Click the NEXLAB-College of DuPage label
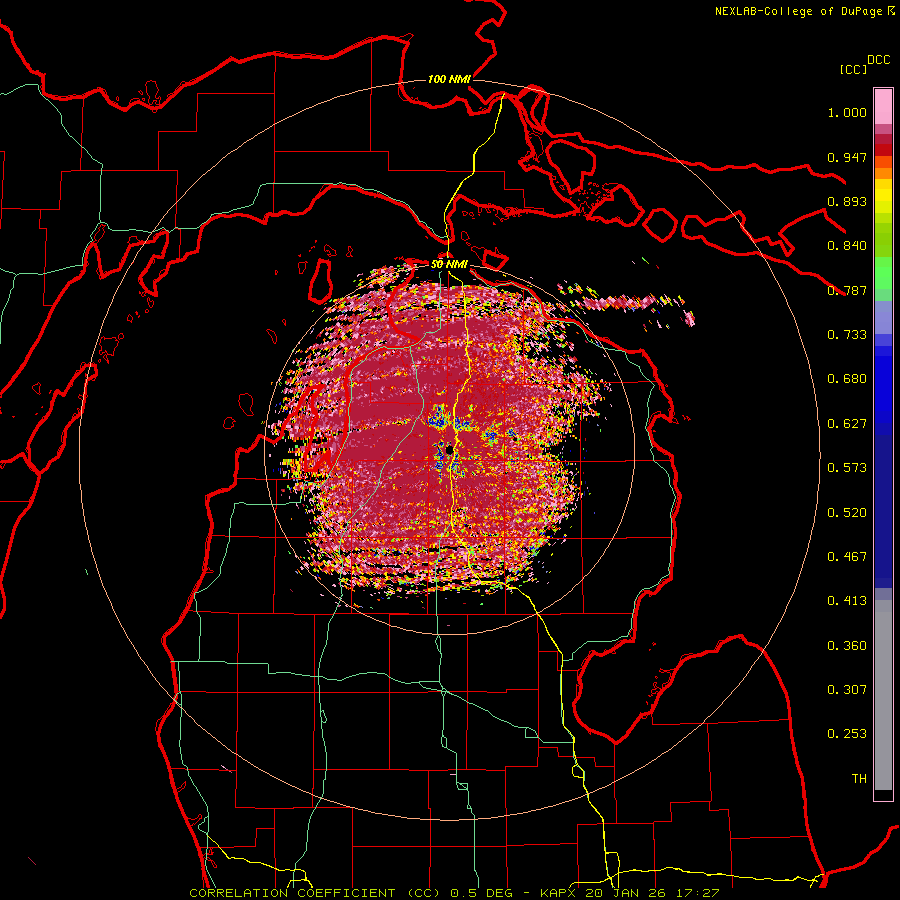 click(798, 11)
